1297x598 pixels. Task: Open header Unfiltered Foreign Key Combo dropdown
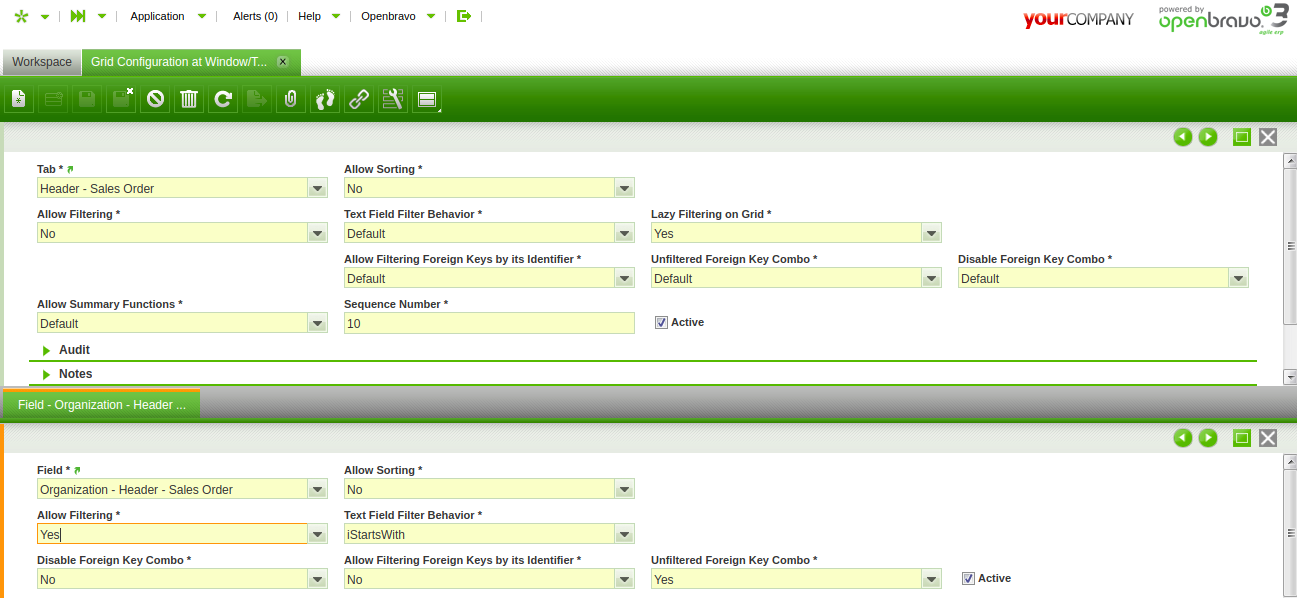pyautogui.click(x=932, y=278)
